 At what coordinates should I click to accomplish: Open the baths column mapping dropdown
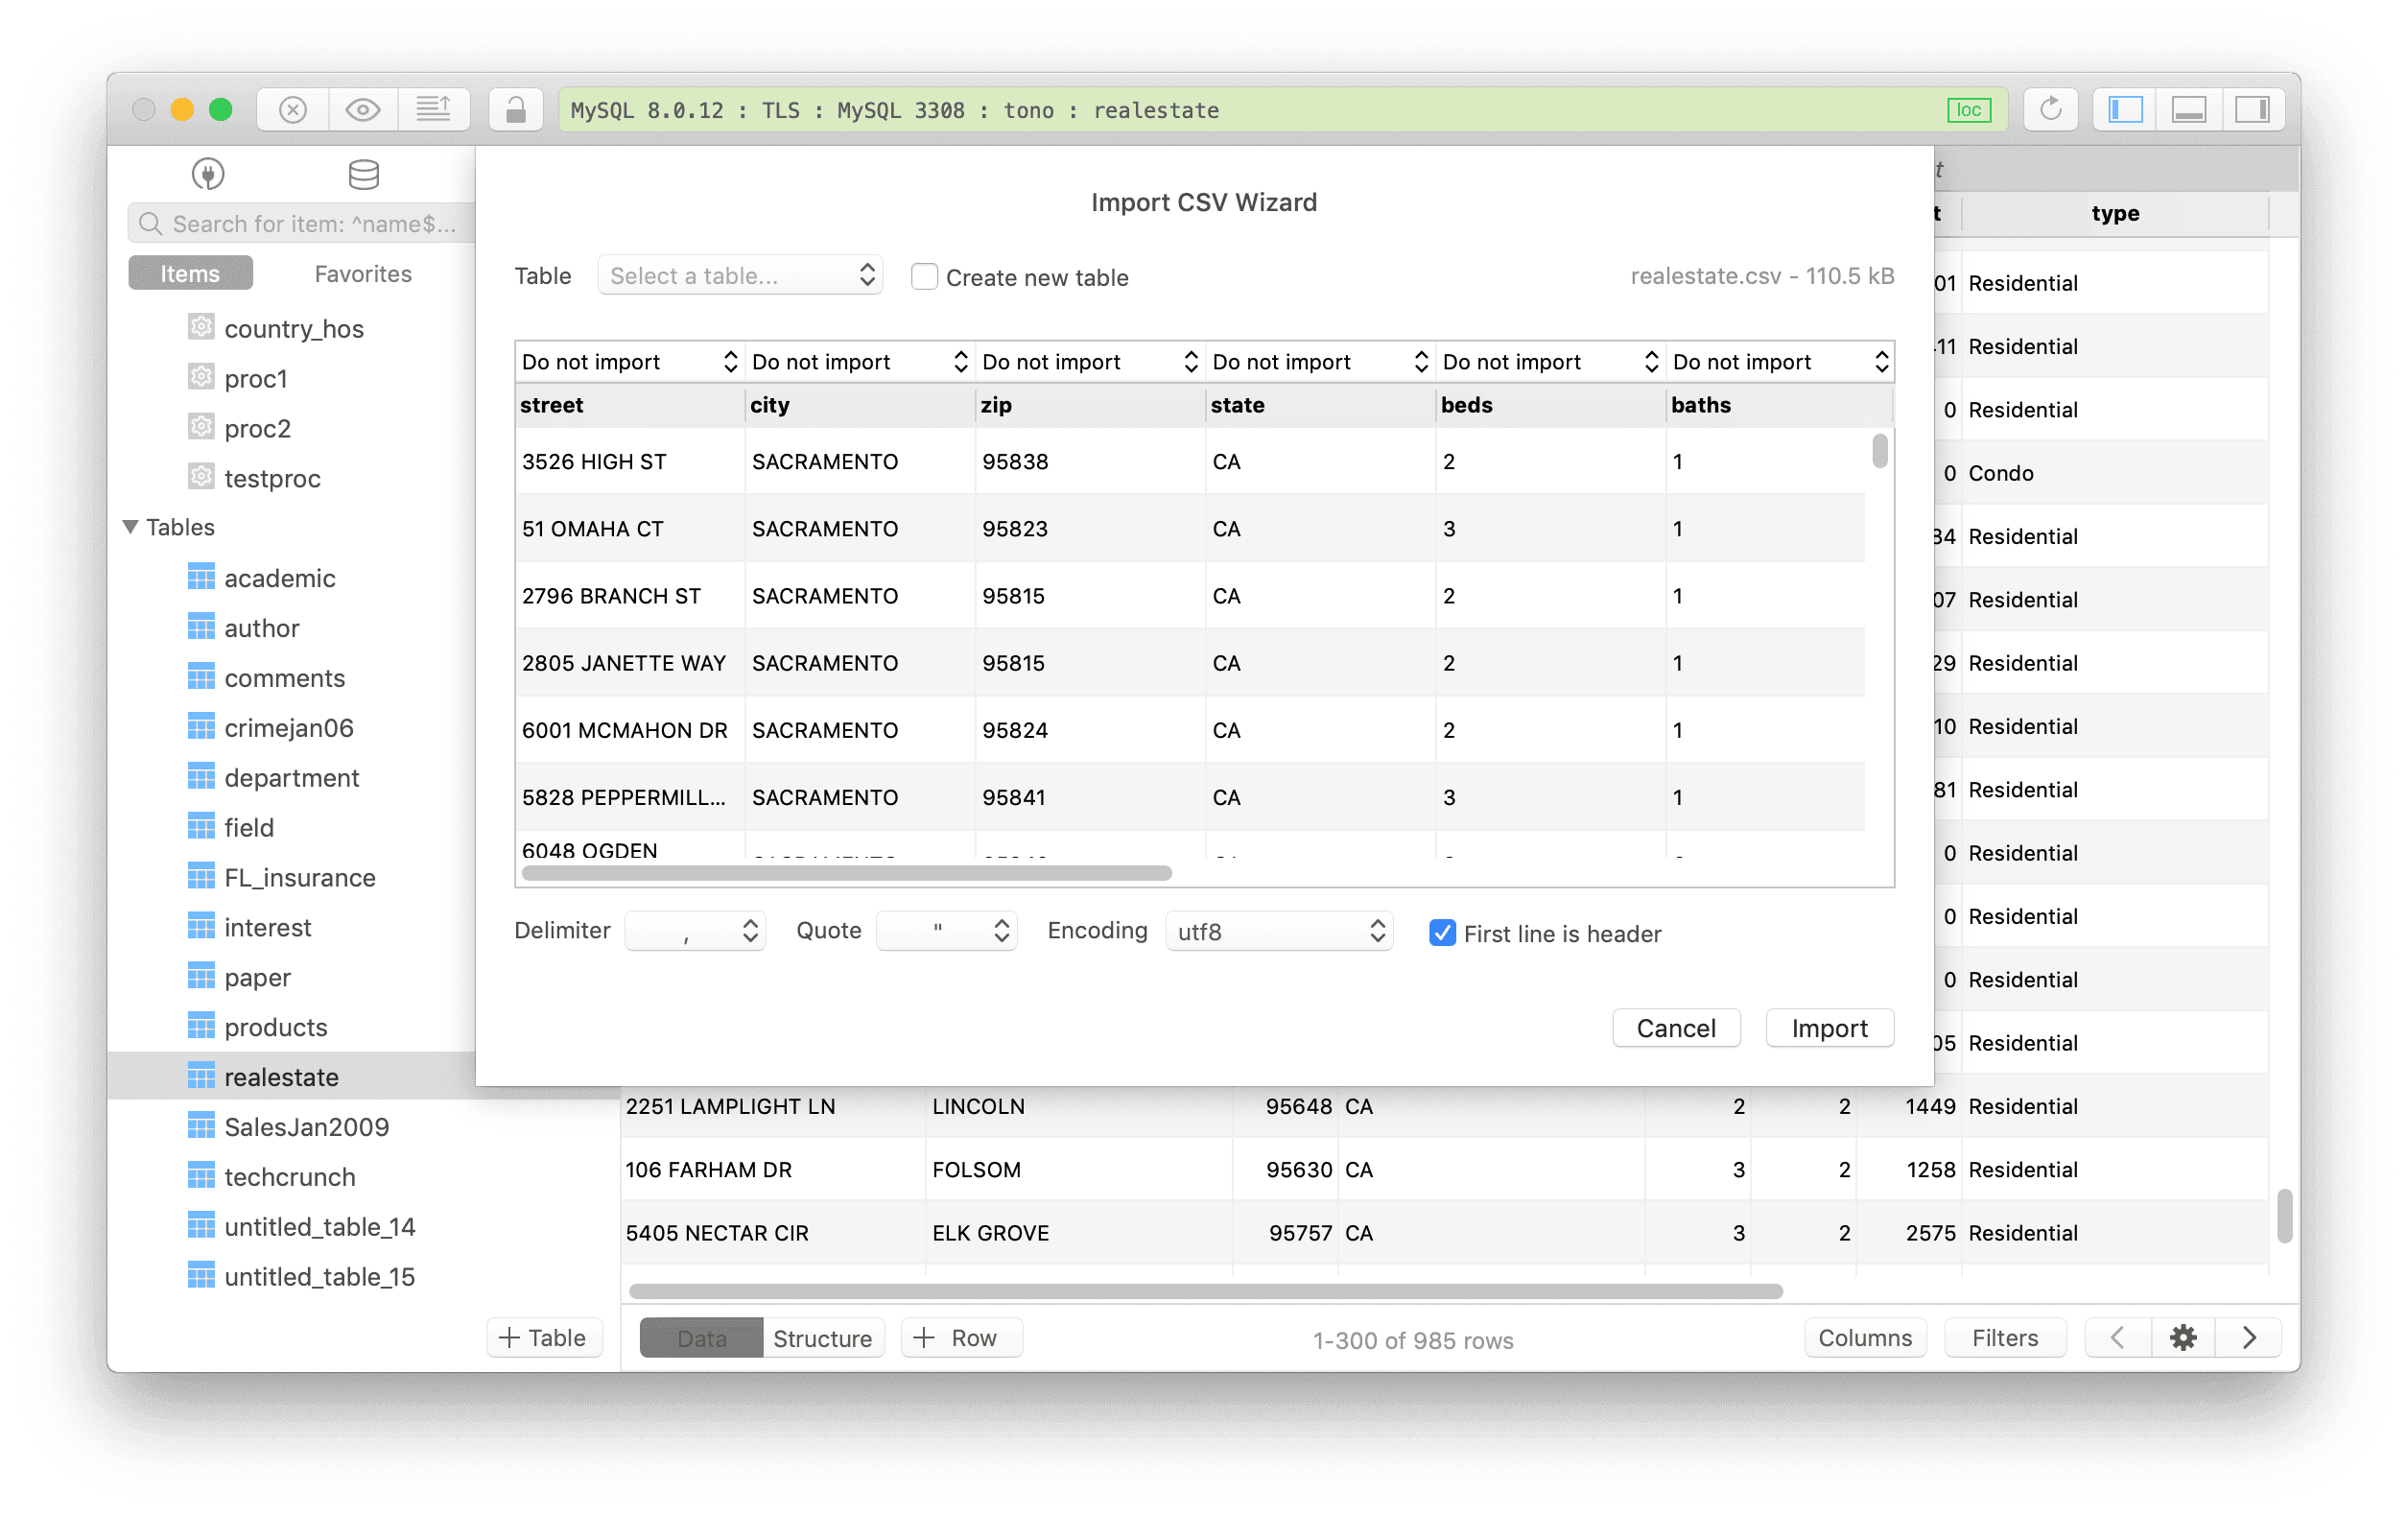pos(1780,361)
